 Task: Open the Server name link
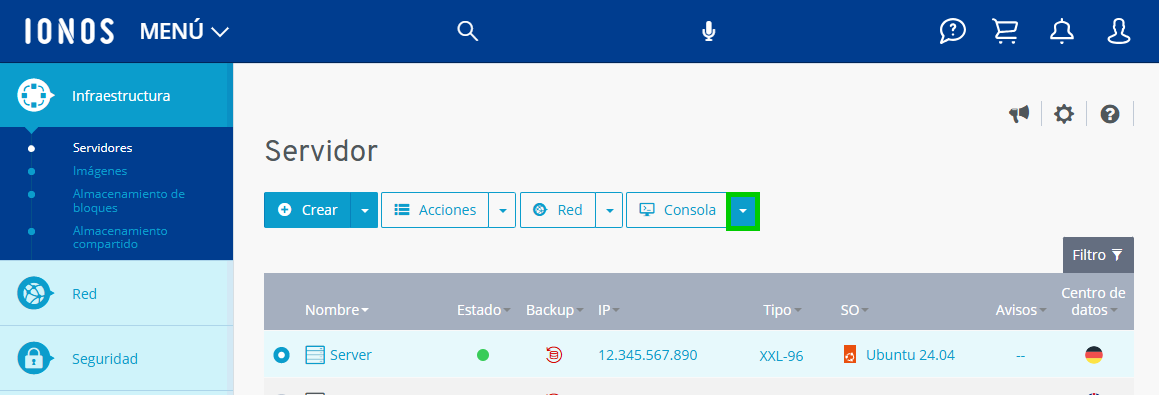click(350, 355)
